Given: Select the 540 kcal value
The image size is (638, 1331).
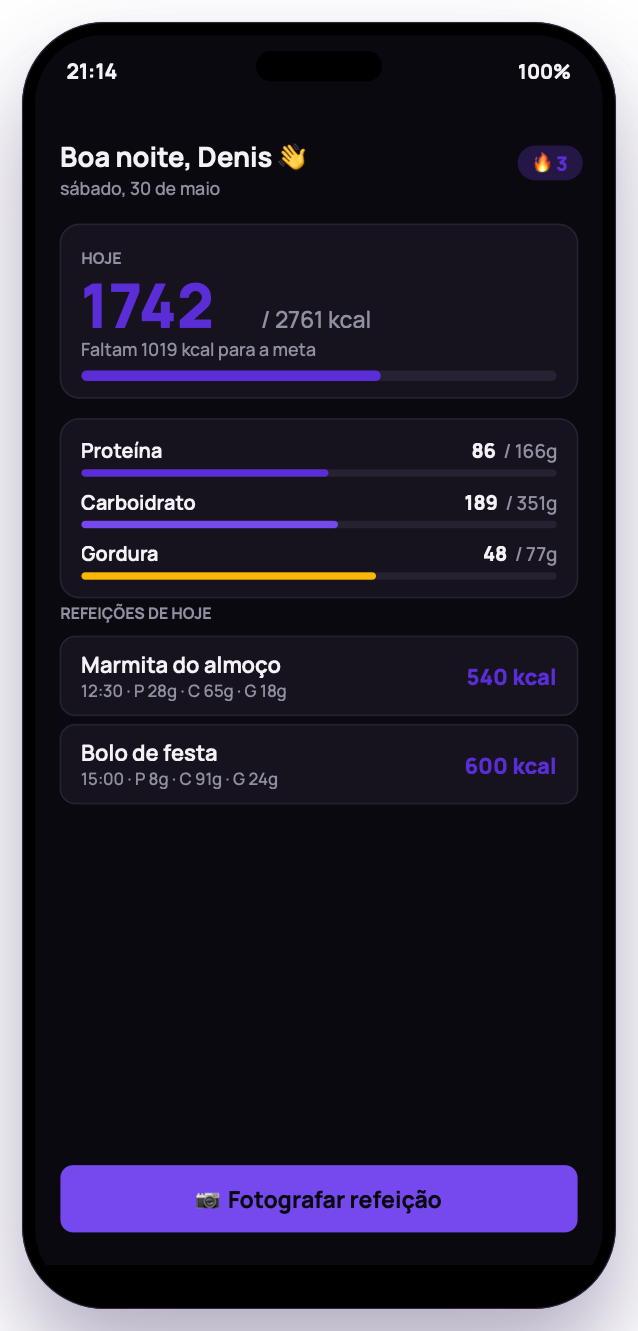Looking at the screenshot, I should [511, 677].
